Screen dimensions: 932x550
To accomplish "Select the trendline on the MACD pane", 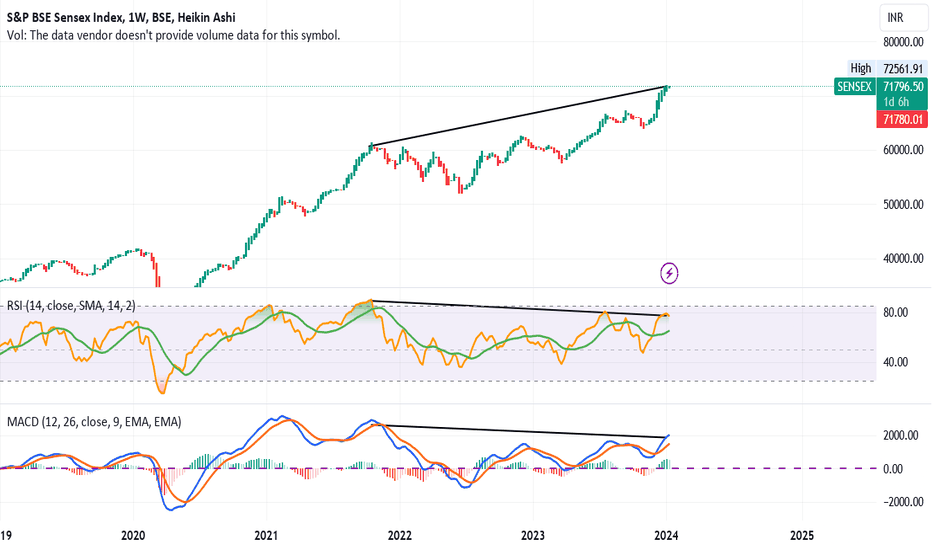I will pos(517,431).
